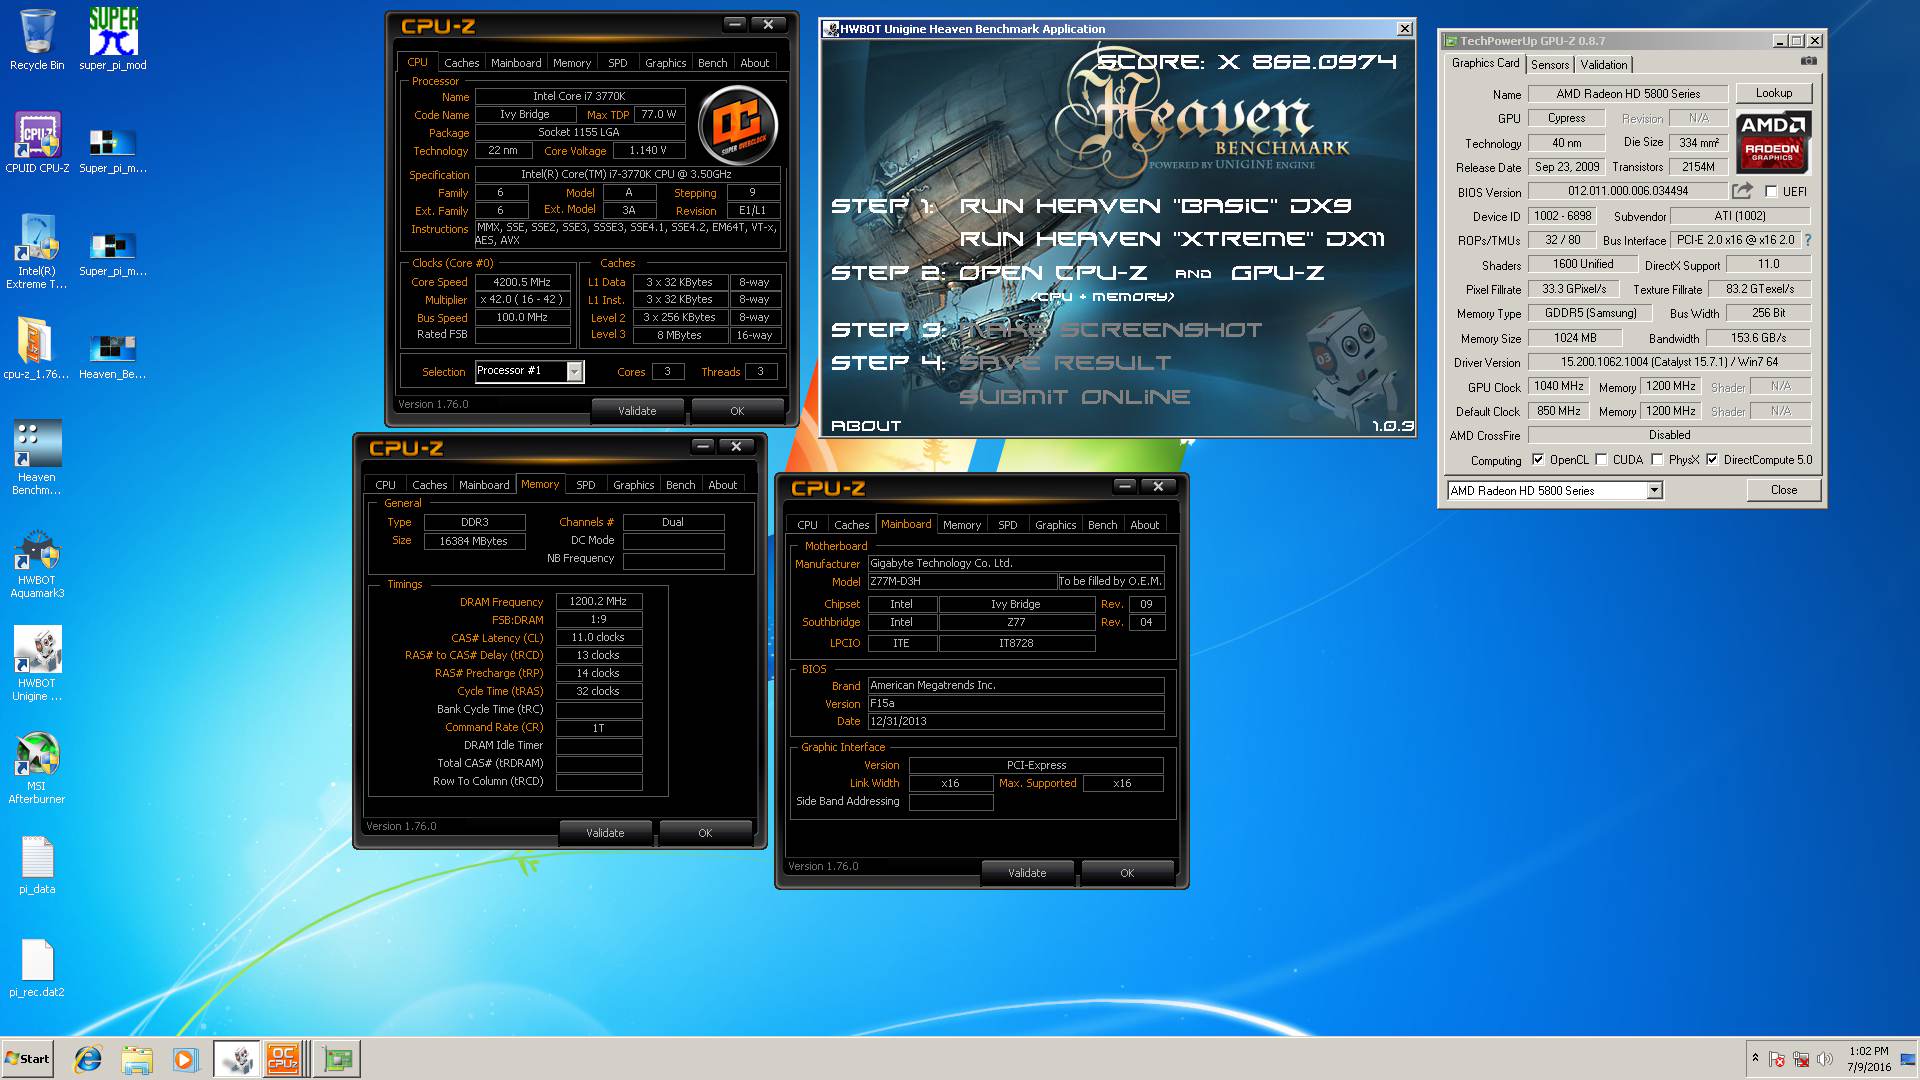Image resolution: width=1920 pixels, height=1080 pixels.
Task: Open Mainboard tab in CPU-Z Memory-tab window
Action: point(484,485)
